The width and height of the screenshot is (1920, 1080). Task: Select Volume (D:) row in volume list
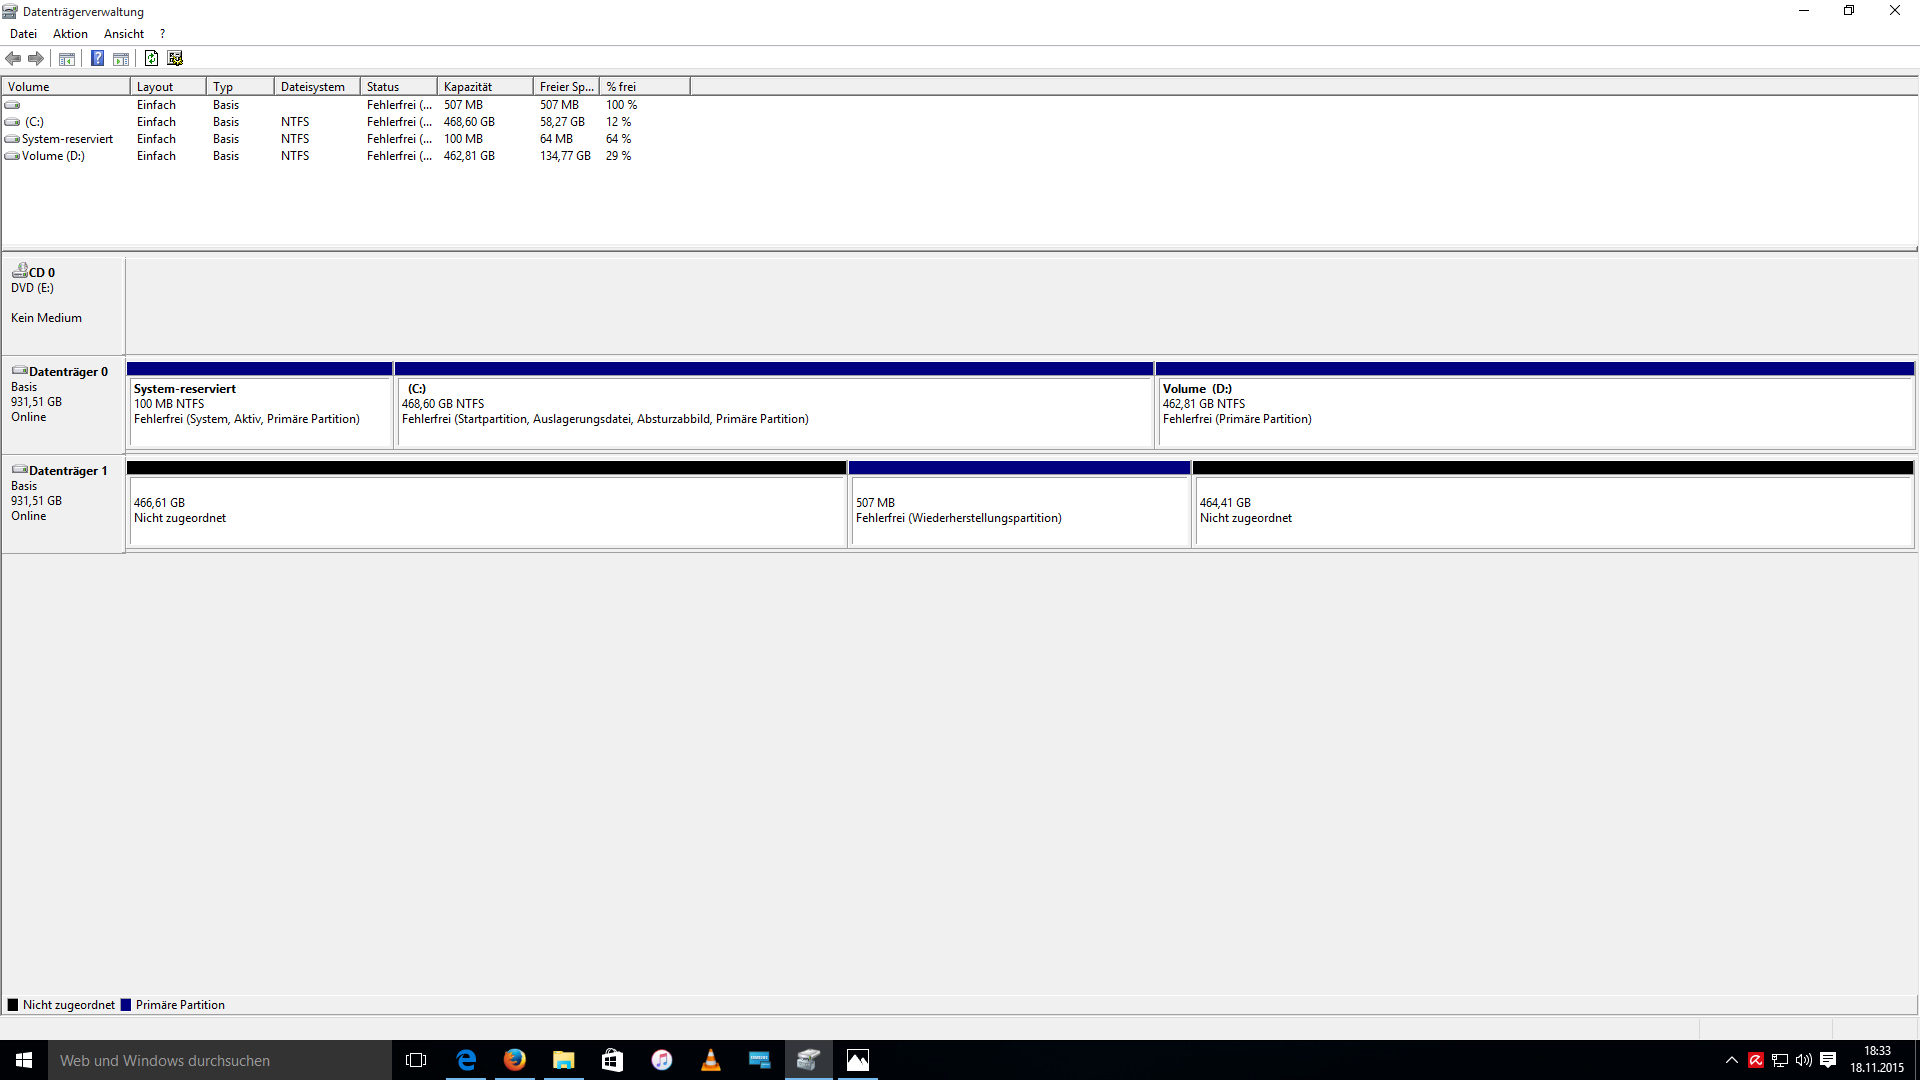click(53, 156)
